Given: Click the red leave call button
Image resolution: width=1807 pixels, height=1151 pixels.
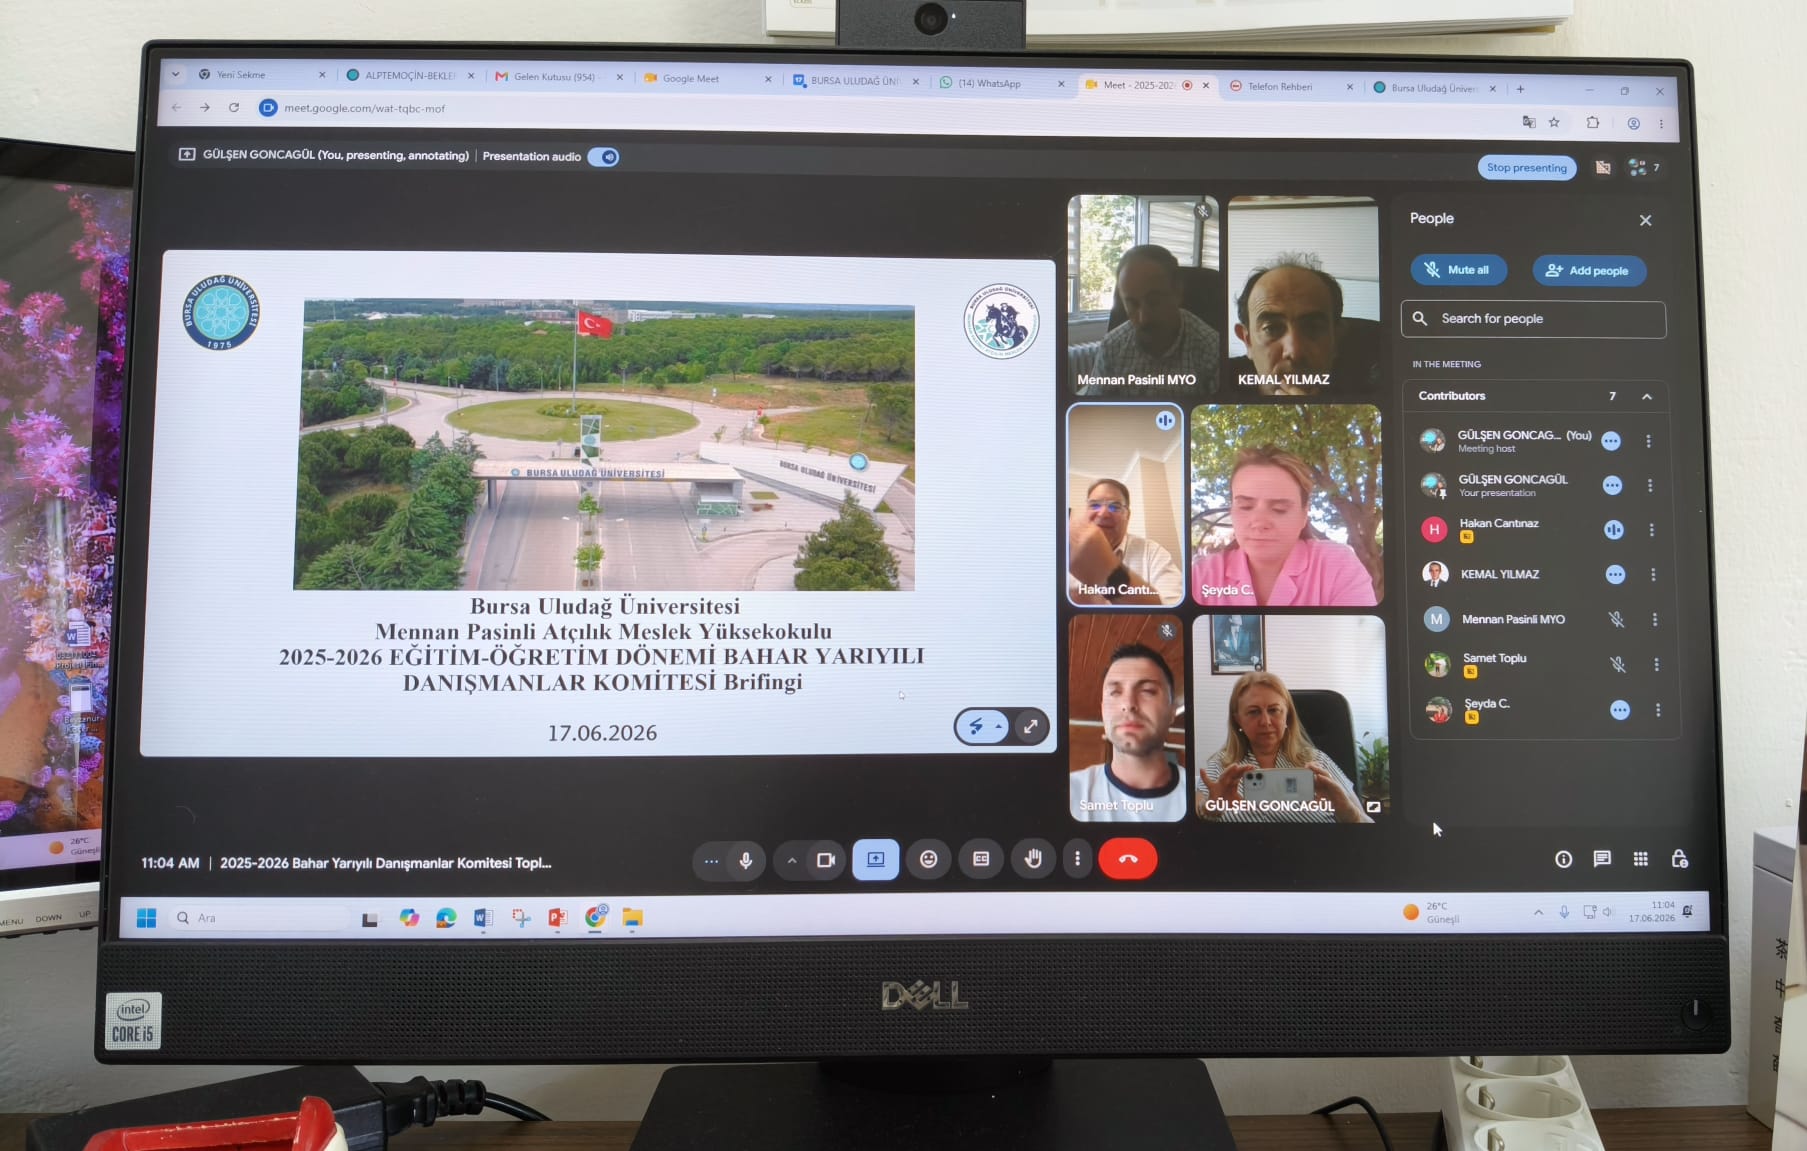Looking at the screenshot, I should coord(1128,859).
